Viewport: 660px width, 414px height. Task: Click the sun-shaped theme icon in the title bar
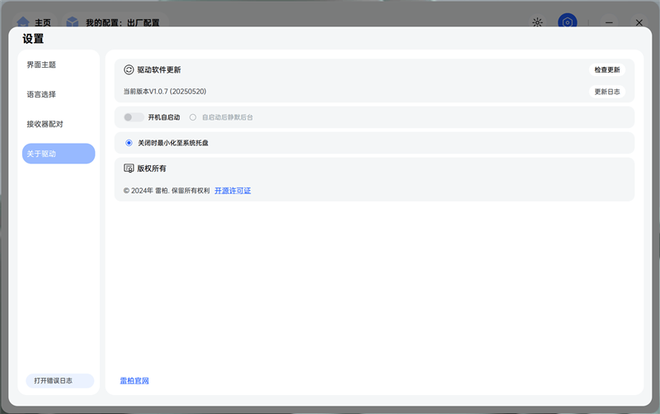point(537,22)
